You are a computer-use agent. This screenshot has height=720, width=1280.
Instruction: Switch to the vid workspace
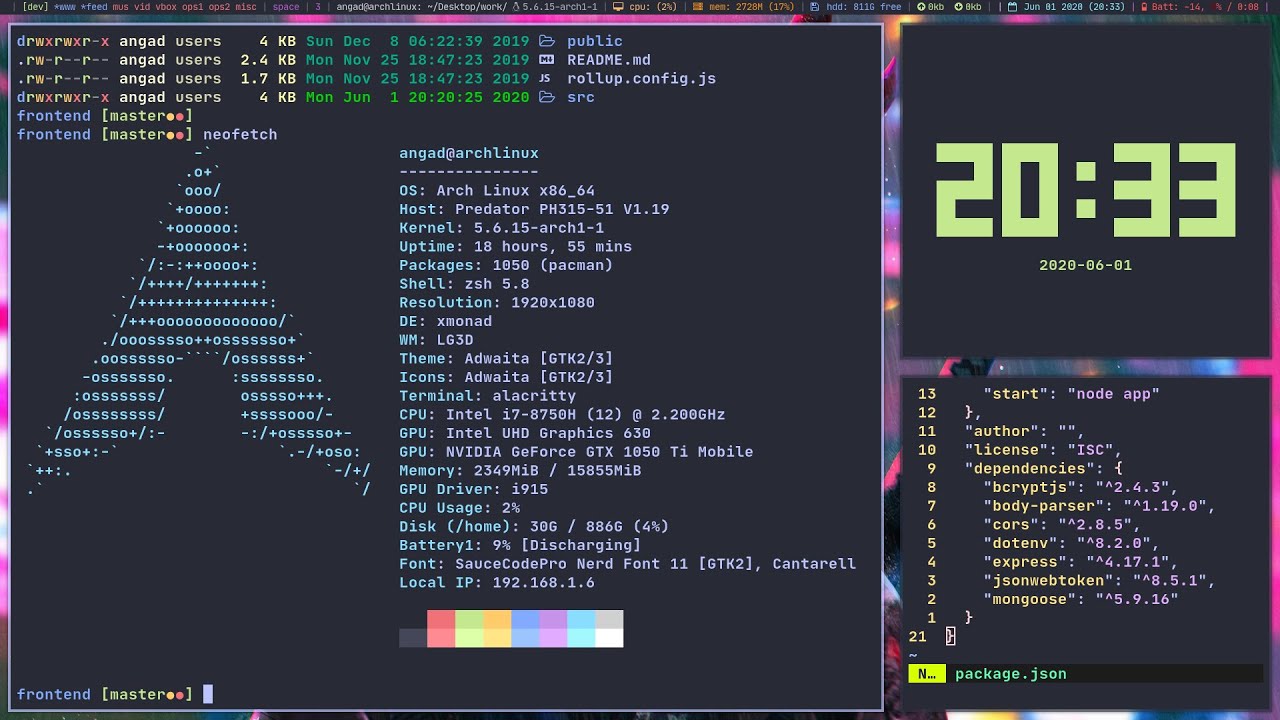142,6
